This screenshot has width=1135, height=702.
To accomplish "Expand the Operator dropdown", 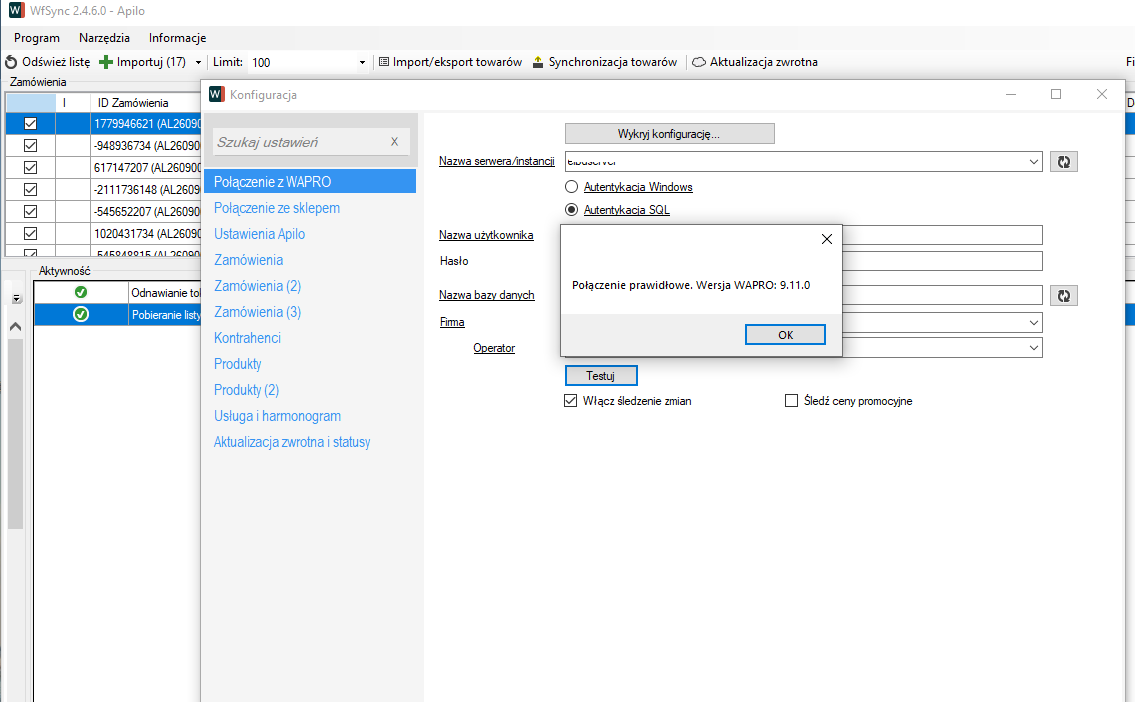I will 1034,348.
